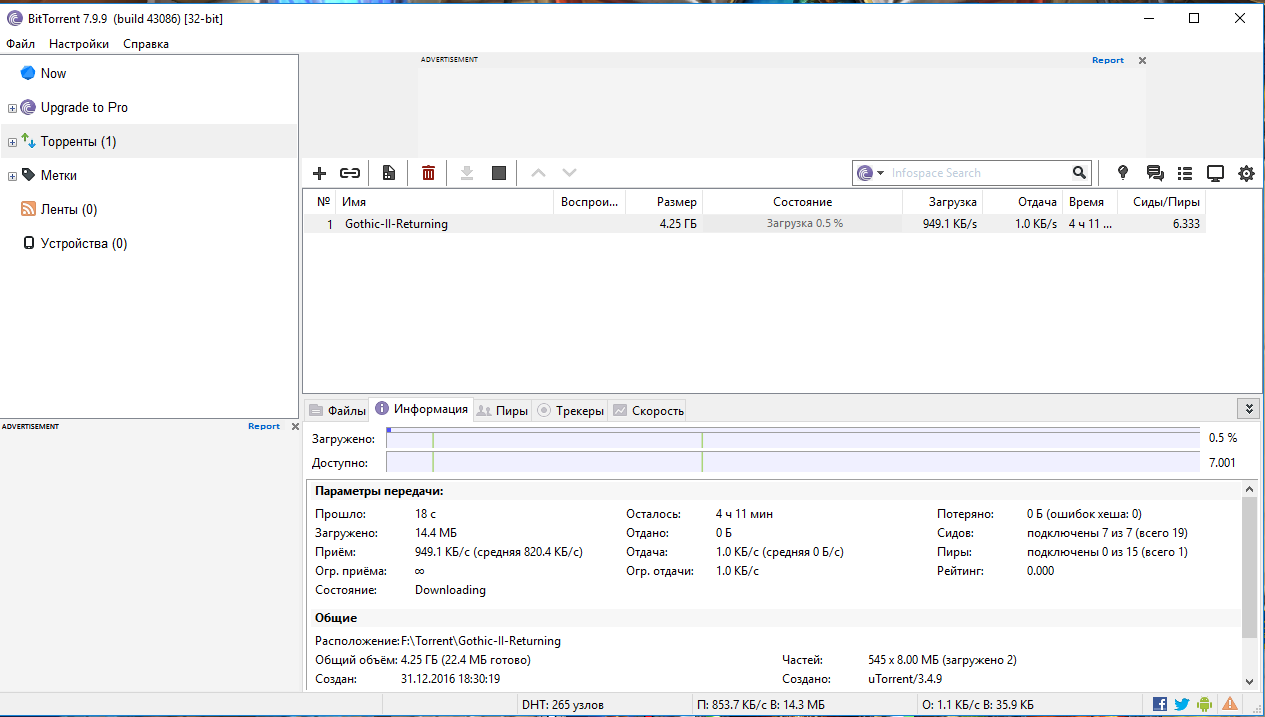The image size is (1265, 717).
Task: Sort by Загрузка column header
Action: (x=942, y=202)
